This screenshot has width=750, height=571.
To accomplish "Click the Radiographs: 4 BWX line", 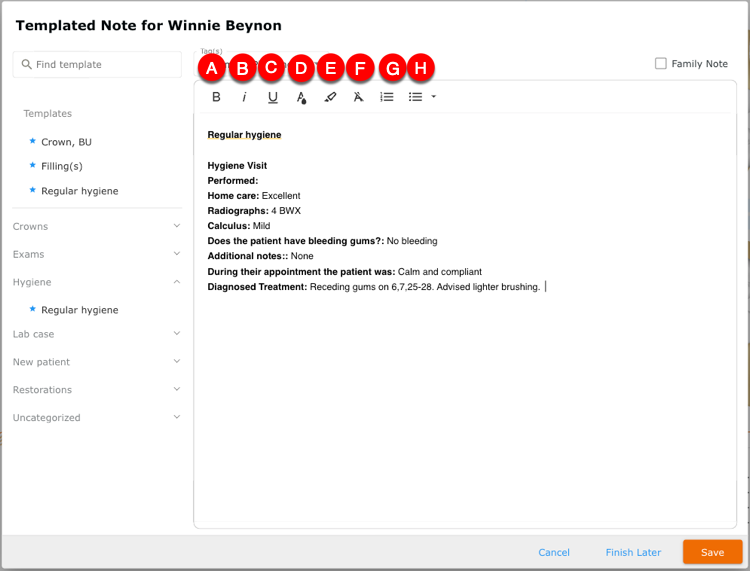I will tap(254, 211).
